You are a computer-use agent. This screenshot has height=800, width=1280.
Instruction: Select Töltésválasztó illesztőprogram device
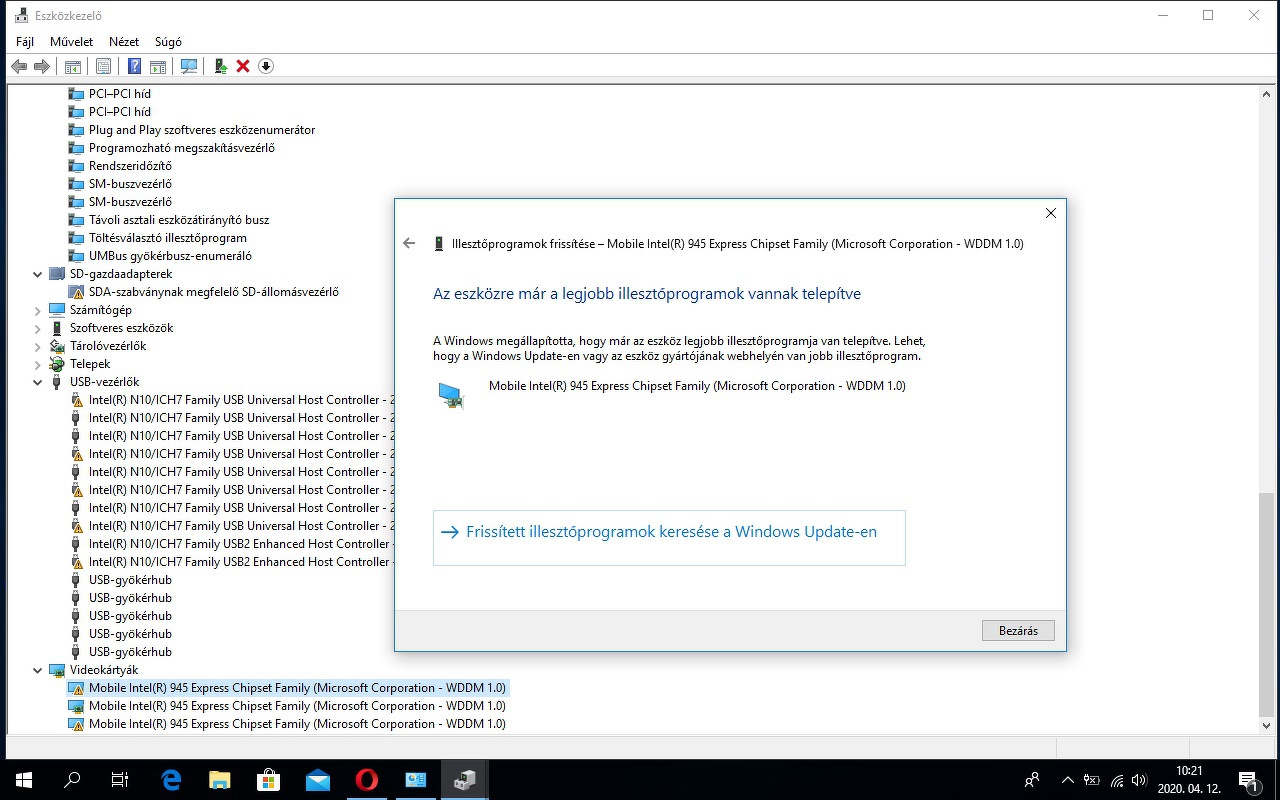tap(168, 238)
